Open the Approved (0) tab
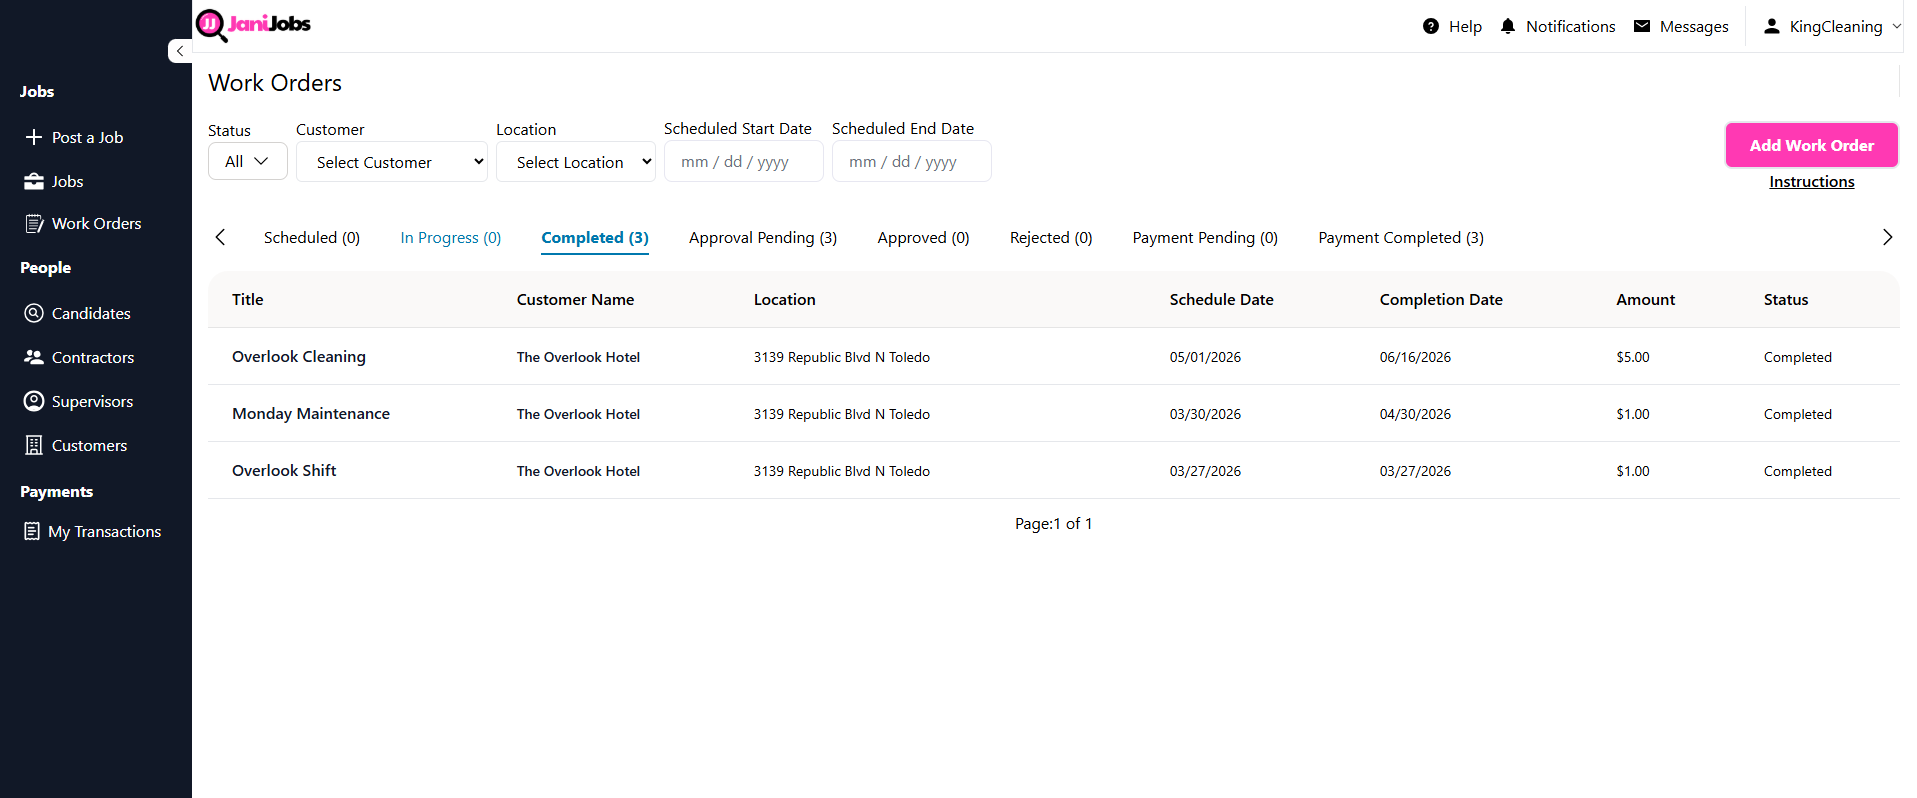Screen dimensions: 1917x798 click(x=923, y=237)
